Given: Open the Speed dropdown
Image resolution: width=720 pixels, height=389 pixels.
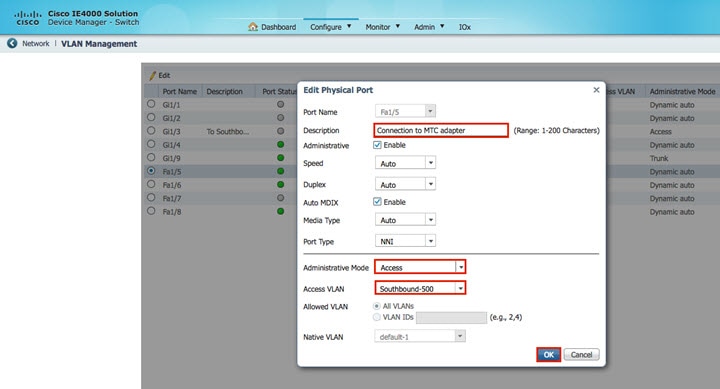Looking at the screenshot, I should point(405,163).
